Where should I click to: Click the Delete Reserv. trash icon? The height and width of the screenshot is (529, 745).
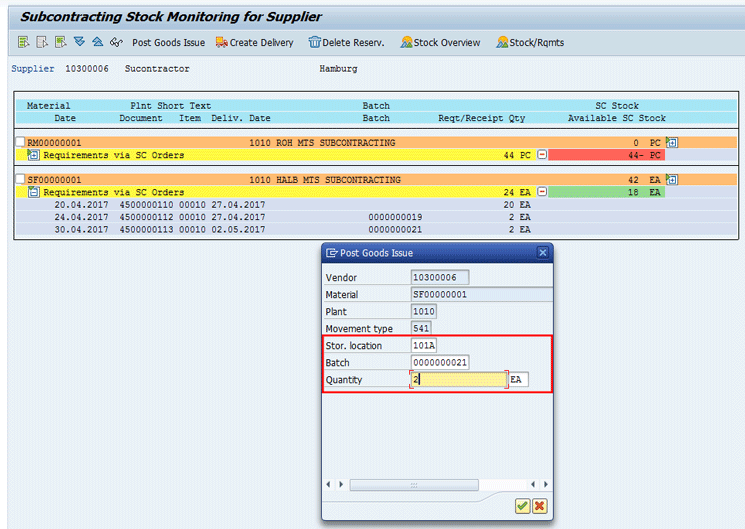click(x=315, y=42)
